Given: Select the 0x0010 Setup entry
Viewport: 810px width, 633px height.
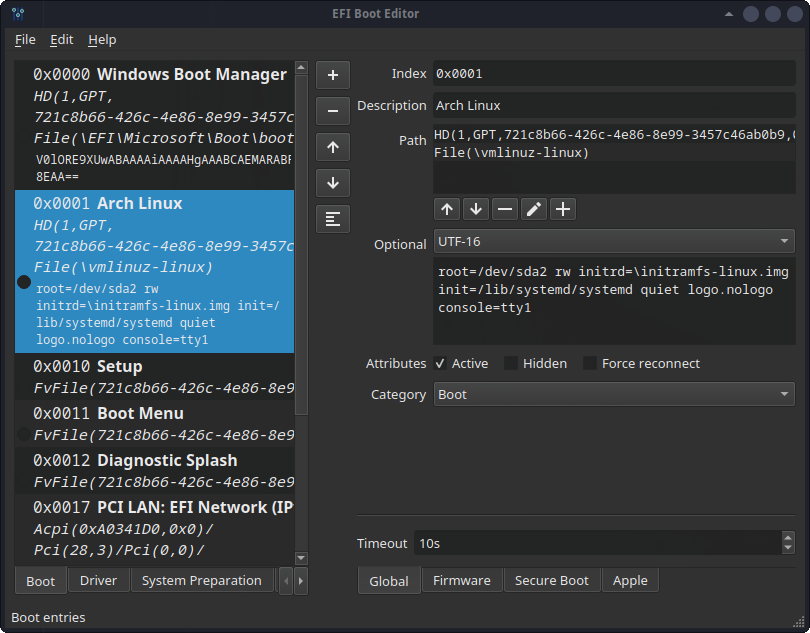Looking at the screenshot, I should coord(154,377).
